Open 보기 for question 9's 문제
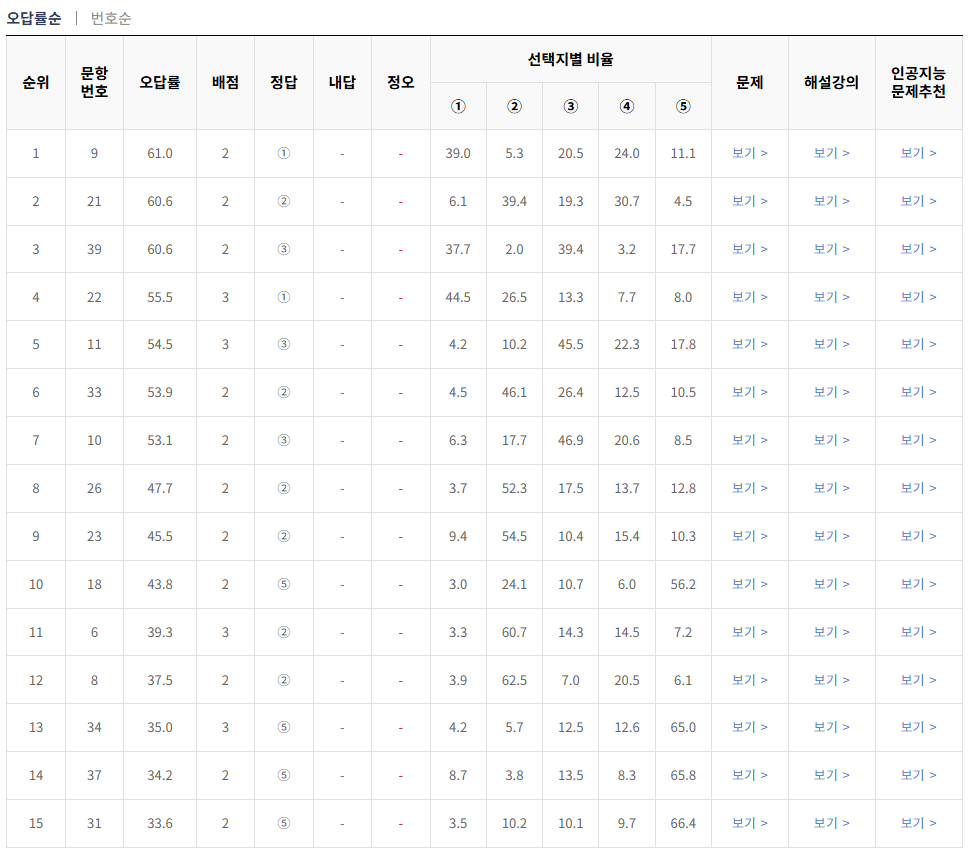The width and height of the screenshot is (968, 855). point(747,153)
